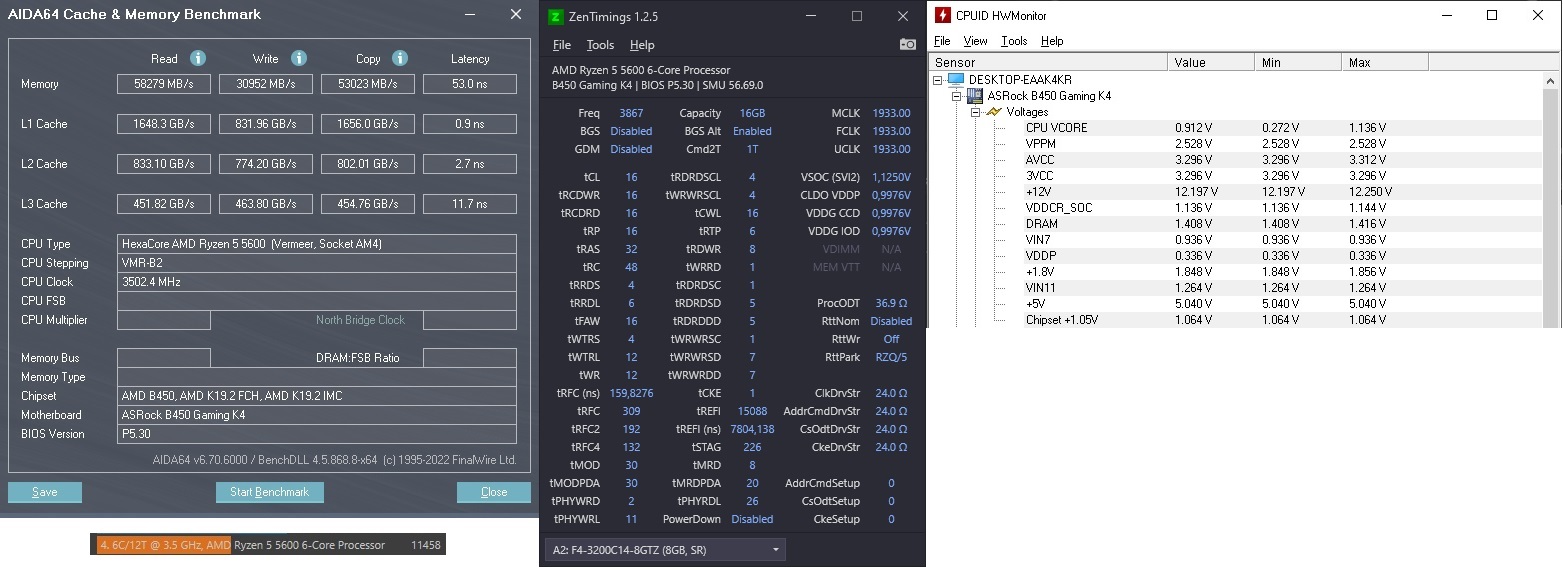Click the tCL value 16 in ZenTimings
The height and width of the screenshot is (568, 1563).
631,177
